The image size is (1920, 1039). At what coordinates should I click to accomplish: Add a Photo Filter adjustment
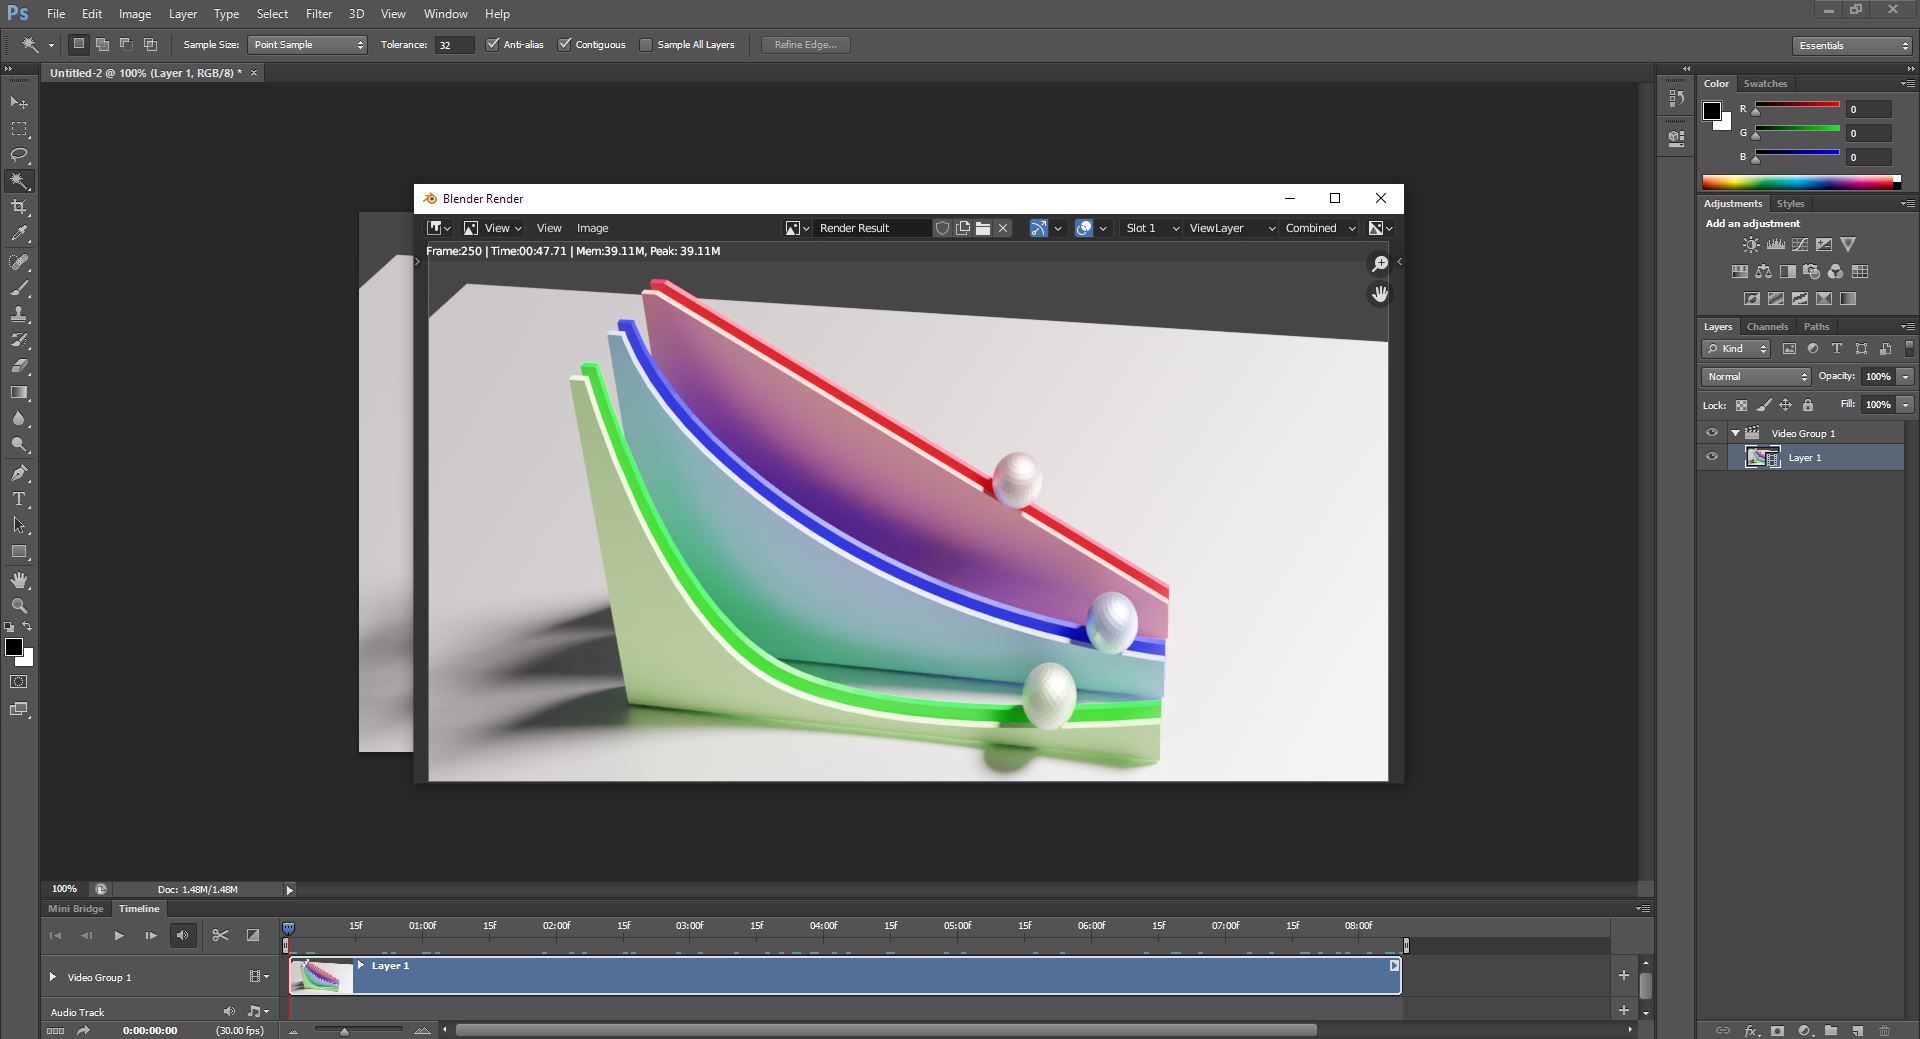pyautogui.click(x=1811, y=272)
